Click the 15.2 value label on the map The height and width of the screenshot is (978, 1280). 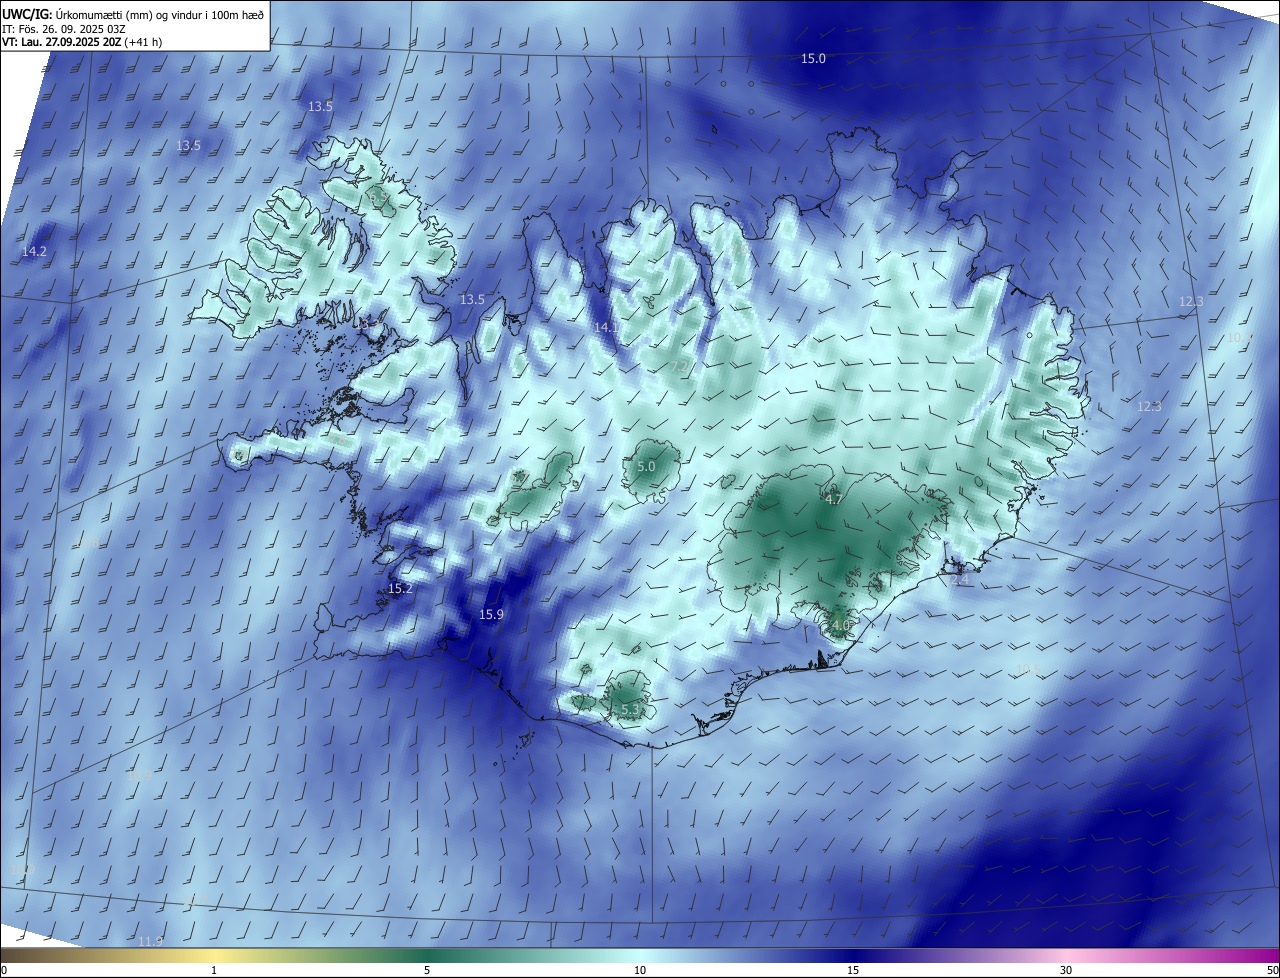click(x=400, y=589)
